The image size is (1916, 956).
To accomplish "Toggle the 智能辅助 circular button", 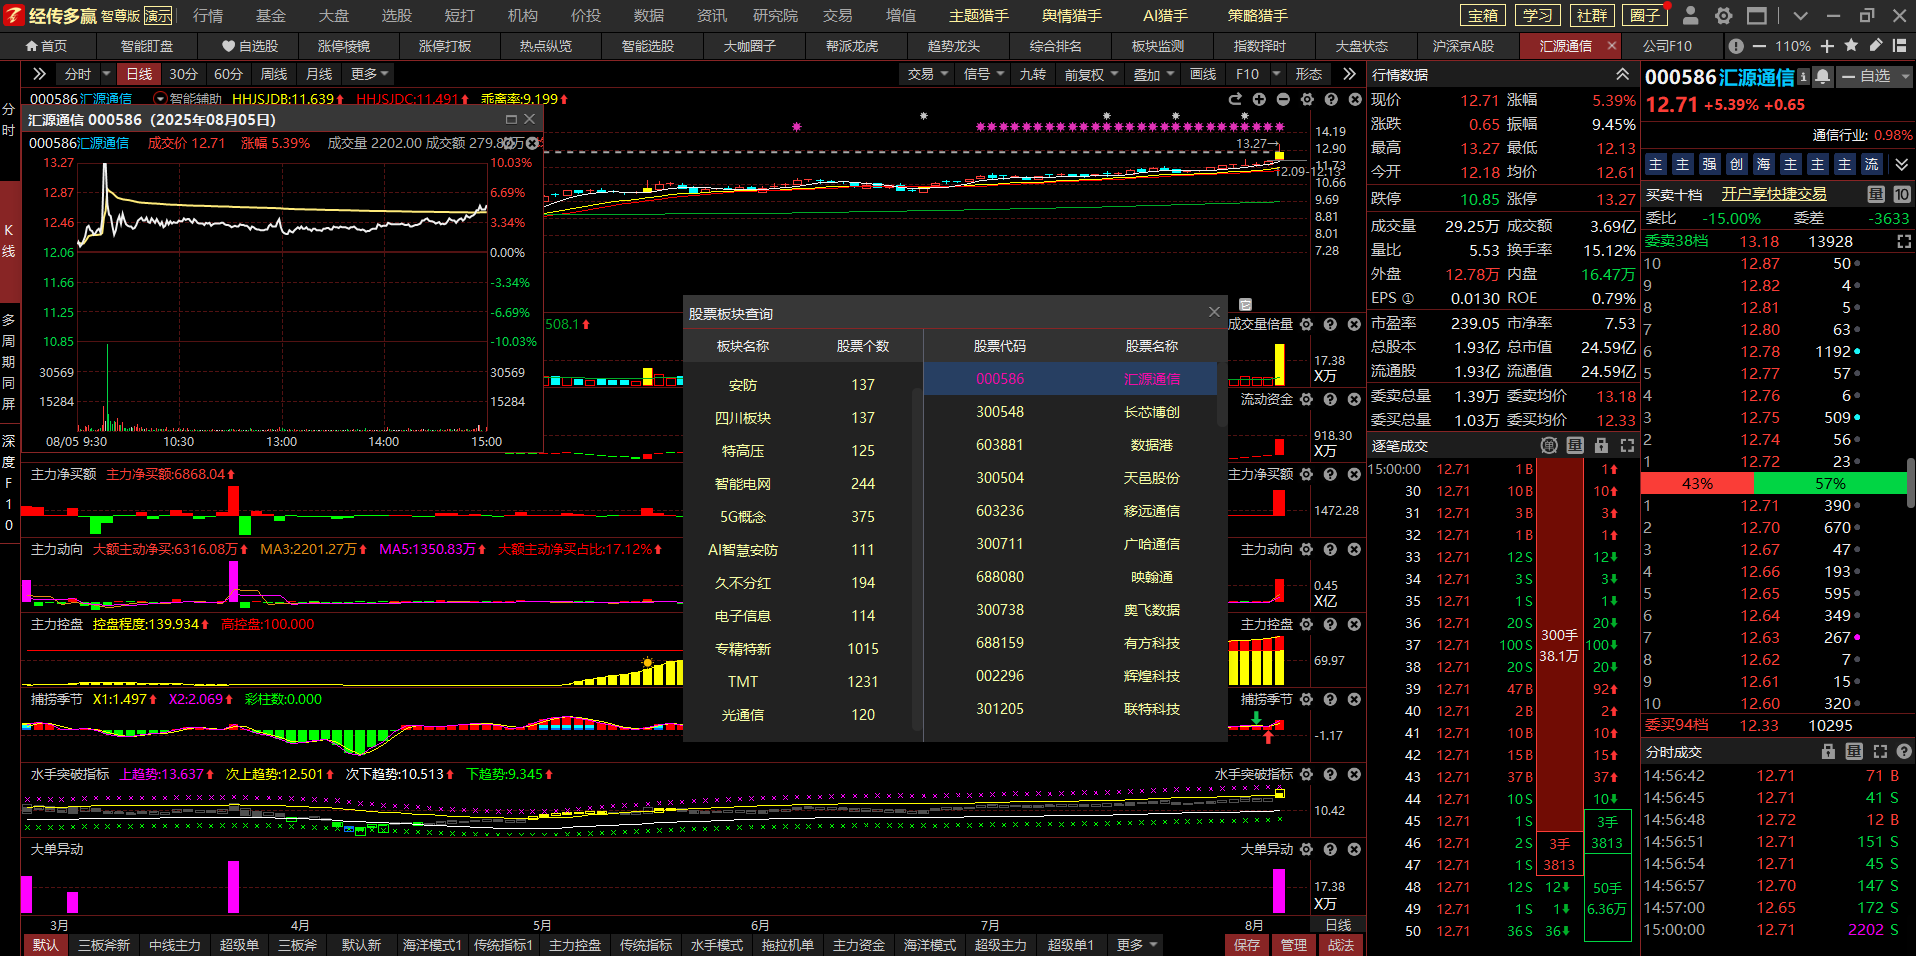I will (160, 99).
